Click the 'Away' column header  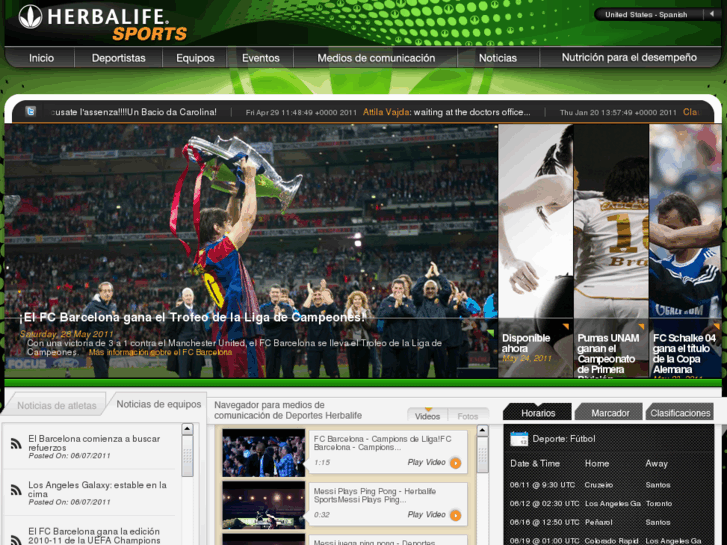coord(657,463)
